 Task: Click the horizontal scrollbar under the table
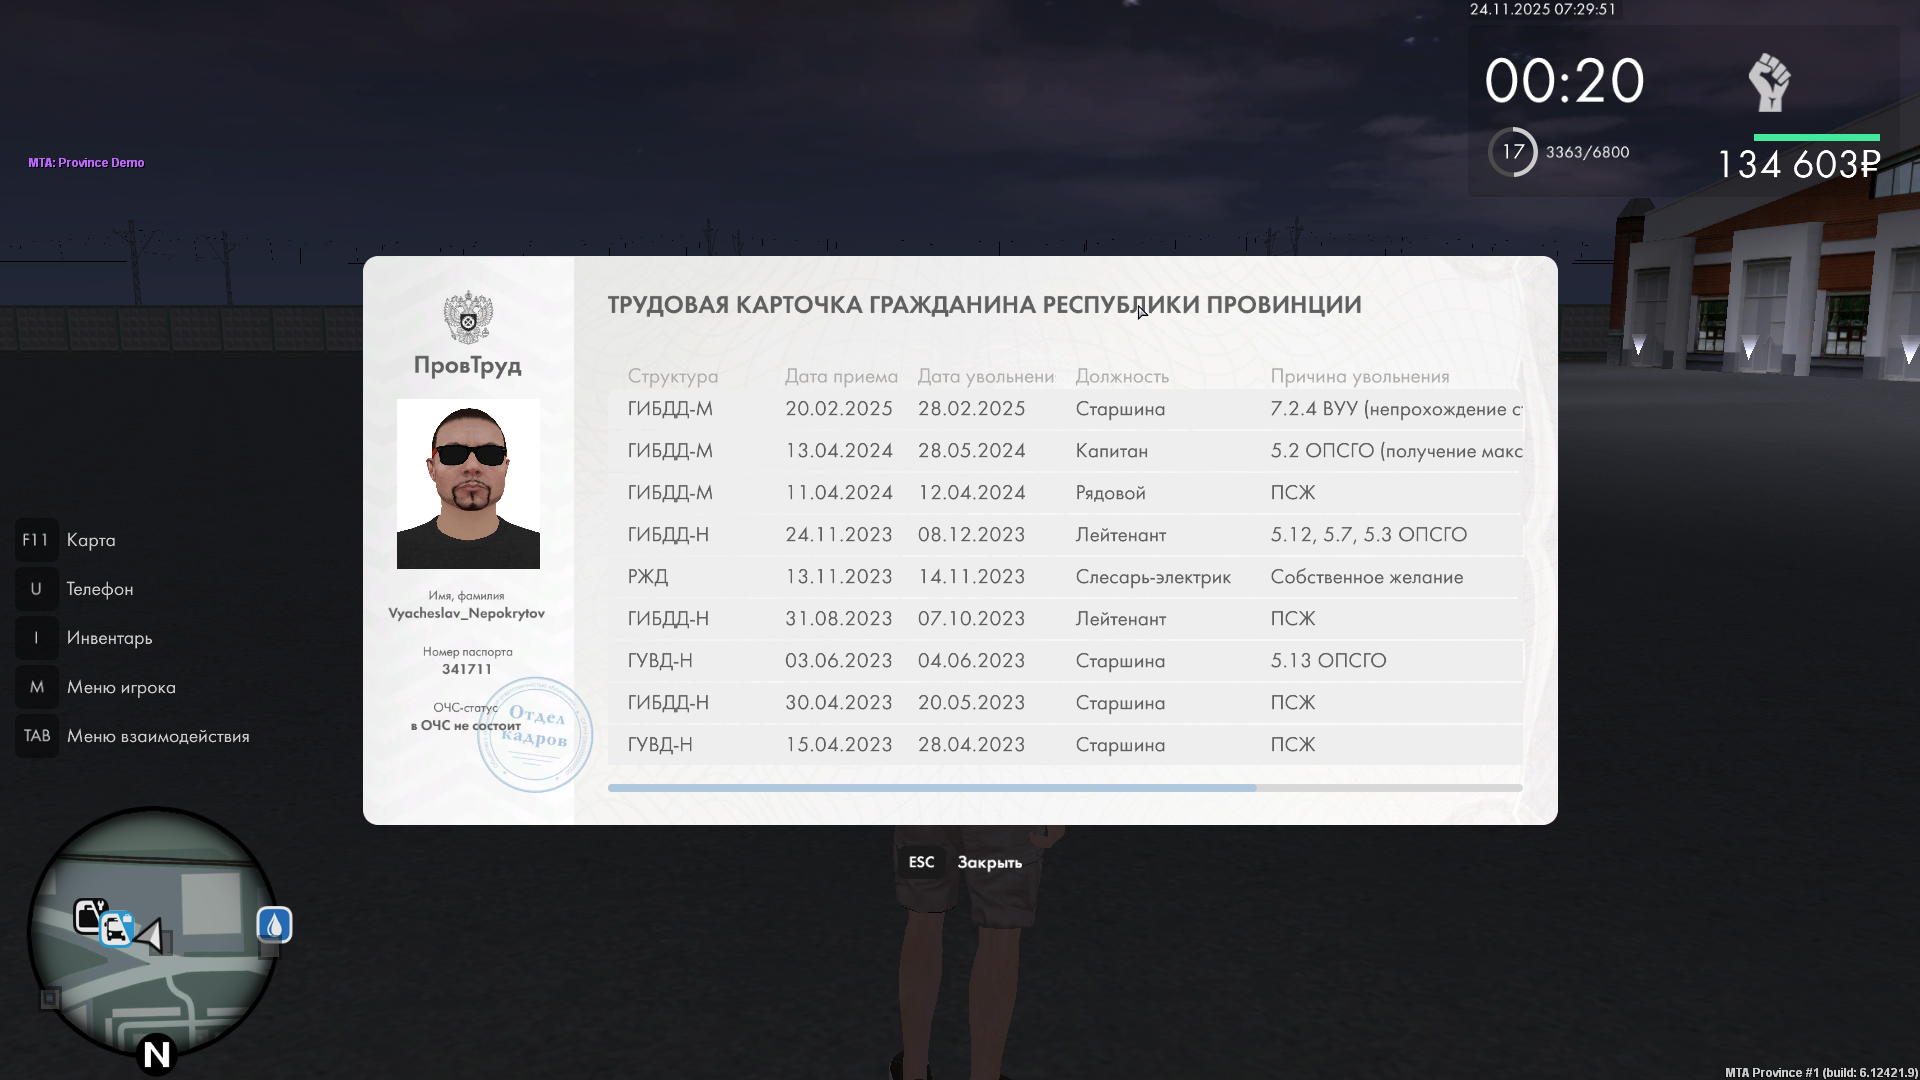[x=931, y=788]
